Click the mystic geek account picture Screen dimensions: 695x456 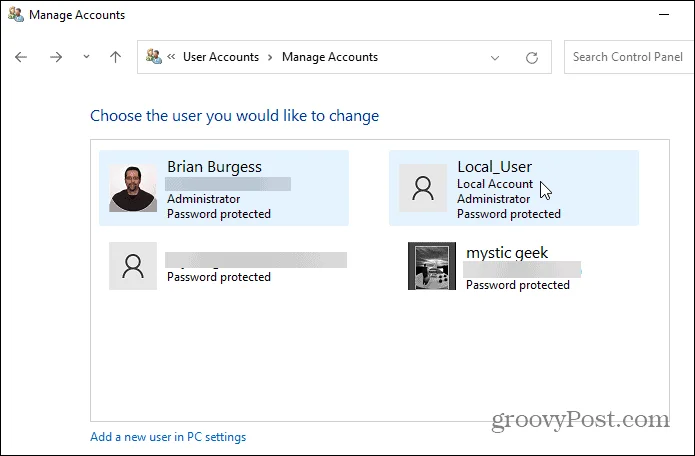432,266
